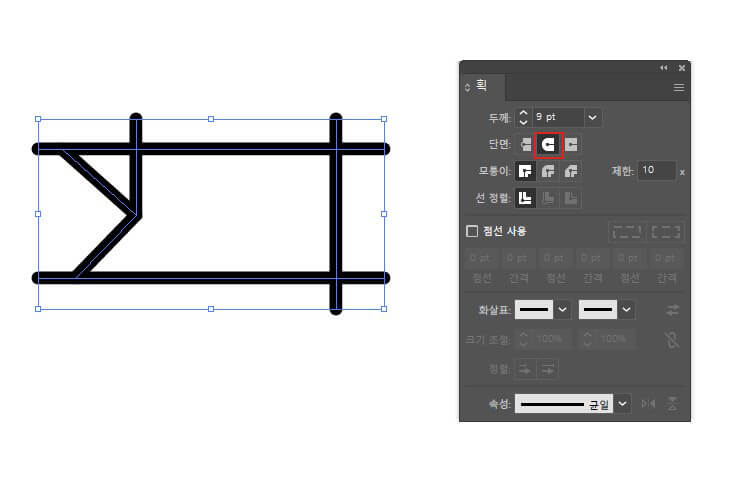The width and height of the screenshot is (737, 489).
Task: Enable the 점선 사용 checkbox
Action: click(472, 231)
